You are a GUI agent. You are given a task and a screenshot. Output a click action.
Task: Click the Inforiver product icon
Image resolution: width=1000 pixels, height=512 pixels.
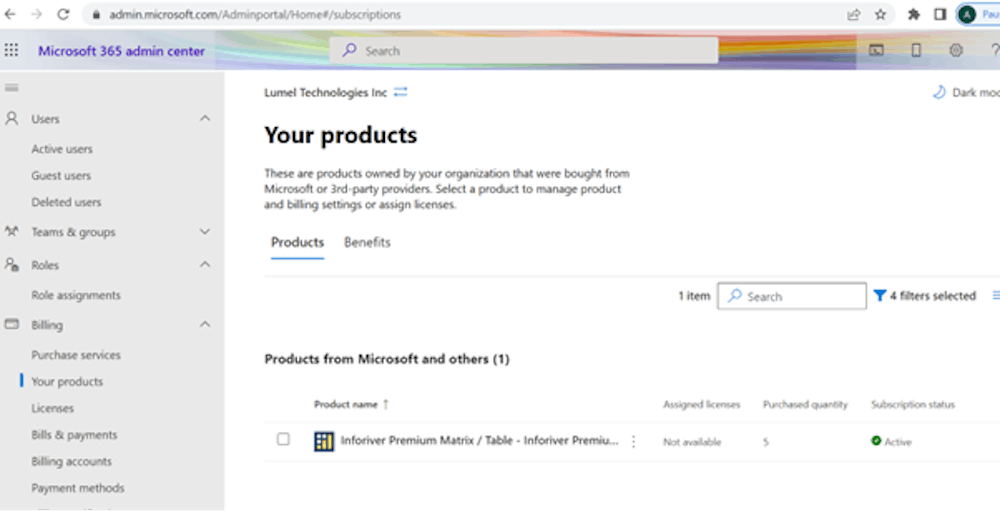click(324, 441)
